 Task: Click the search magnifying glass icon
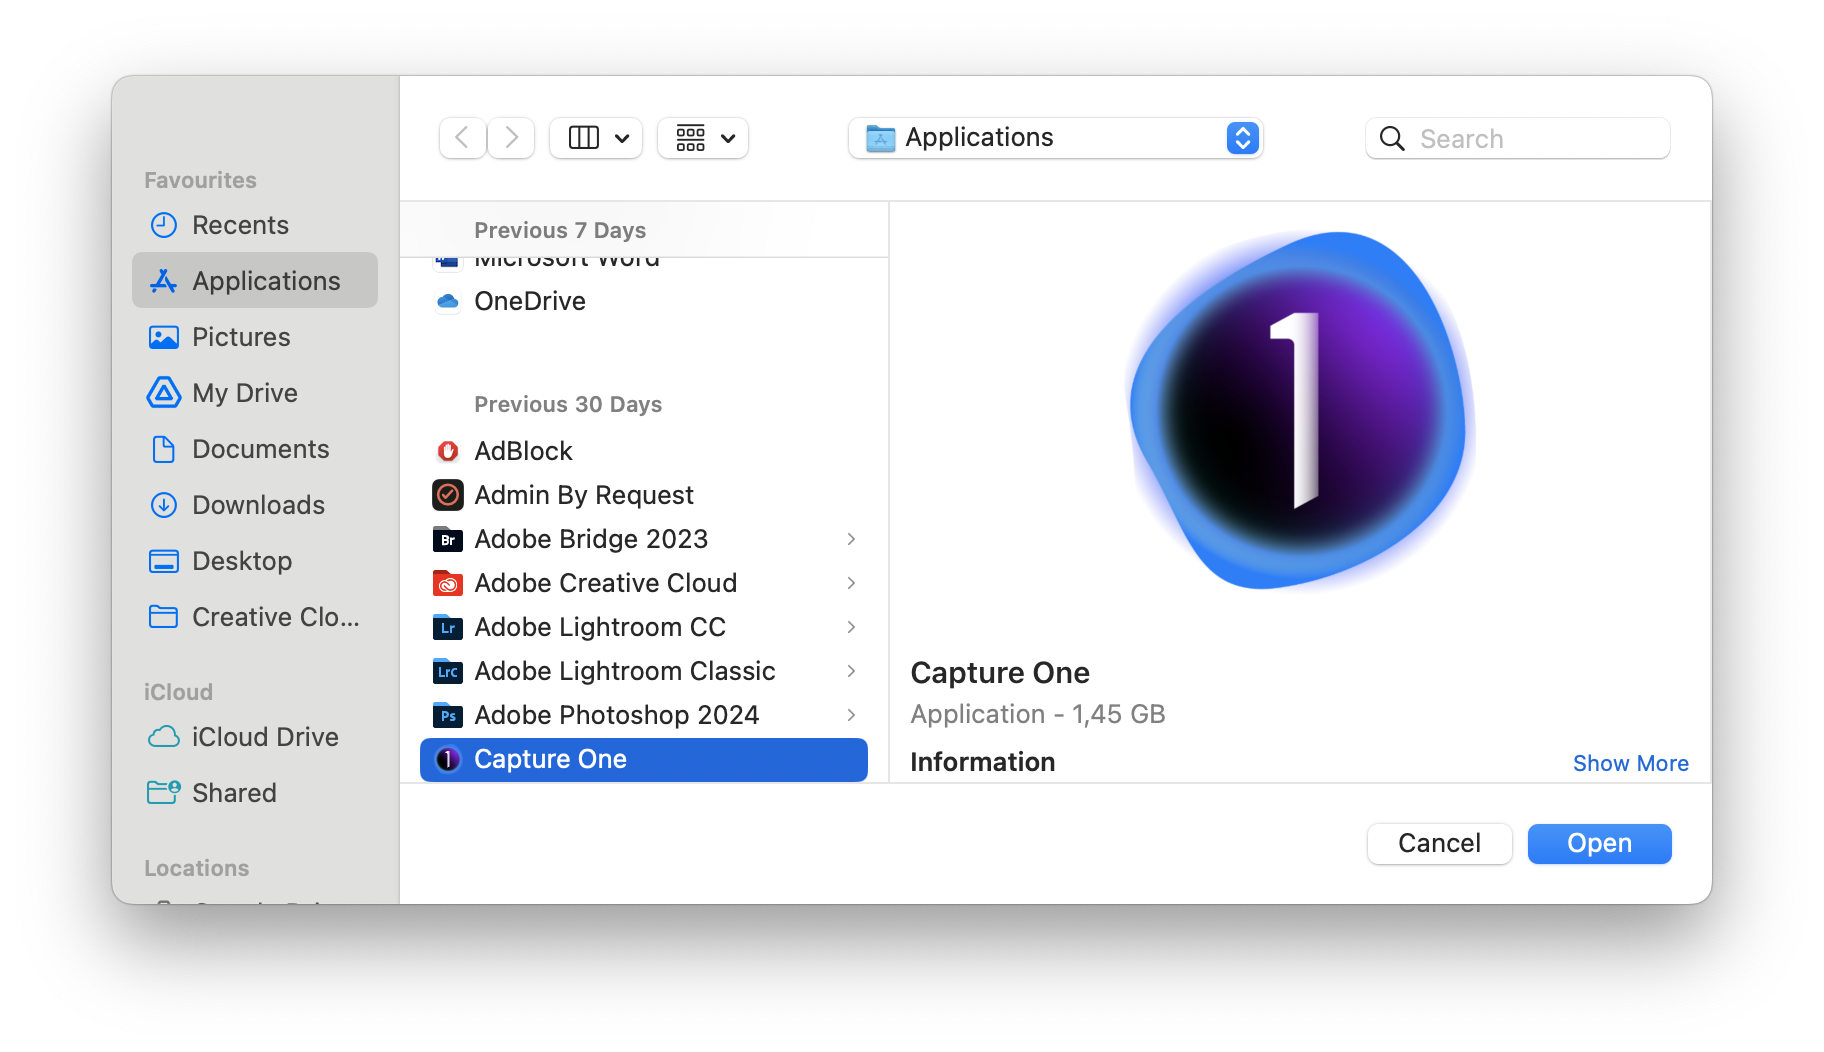pyautogui.click(x=1392, y=139)
